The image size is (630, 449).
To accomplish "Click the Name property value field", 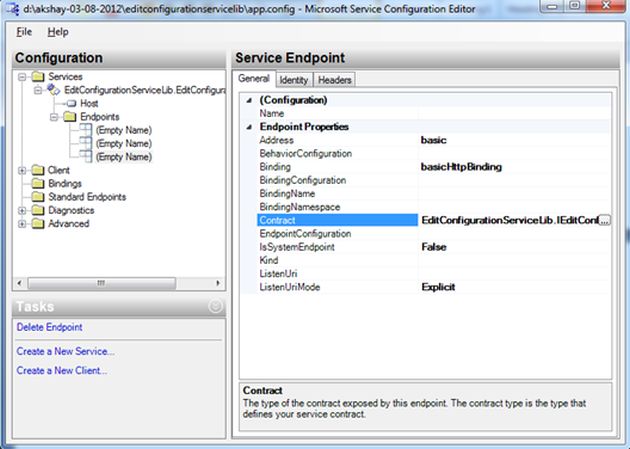I will coord(514,114).
